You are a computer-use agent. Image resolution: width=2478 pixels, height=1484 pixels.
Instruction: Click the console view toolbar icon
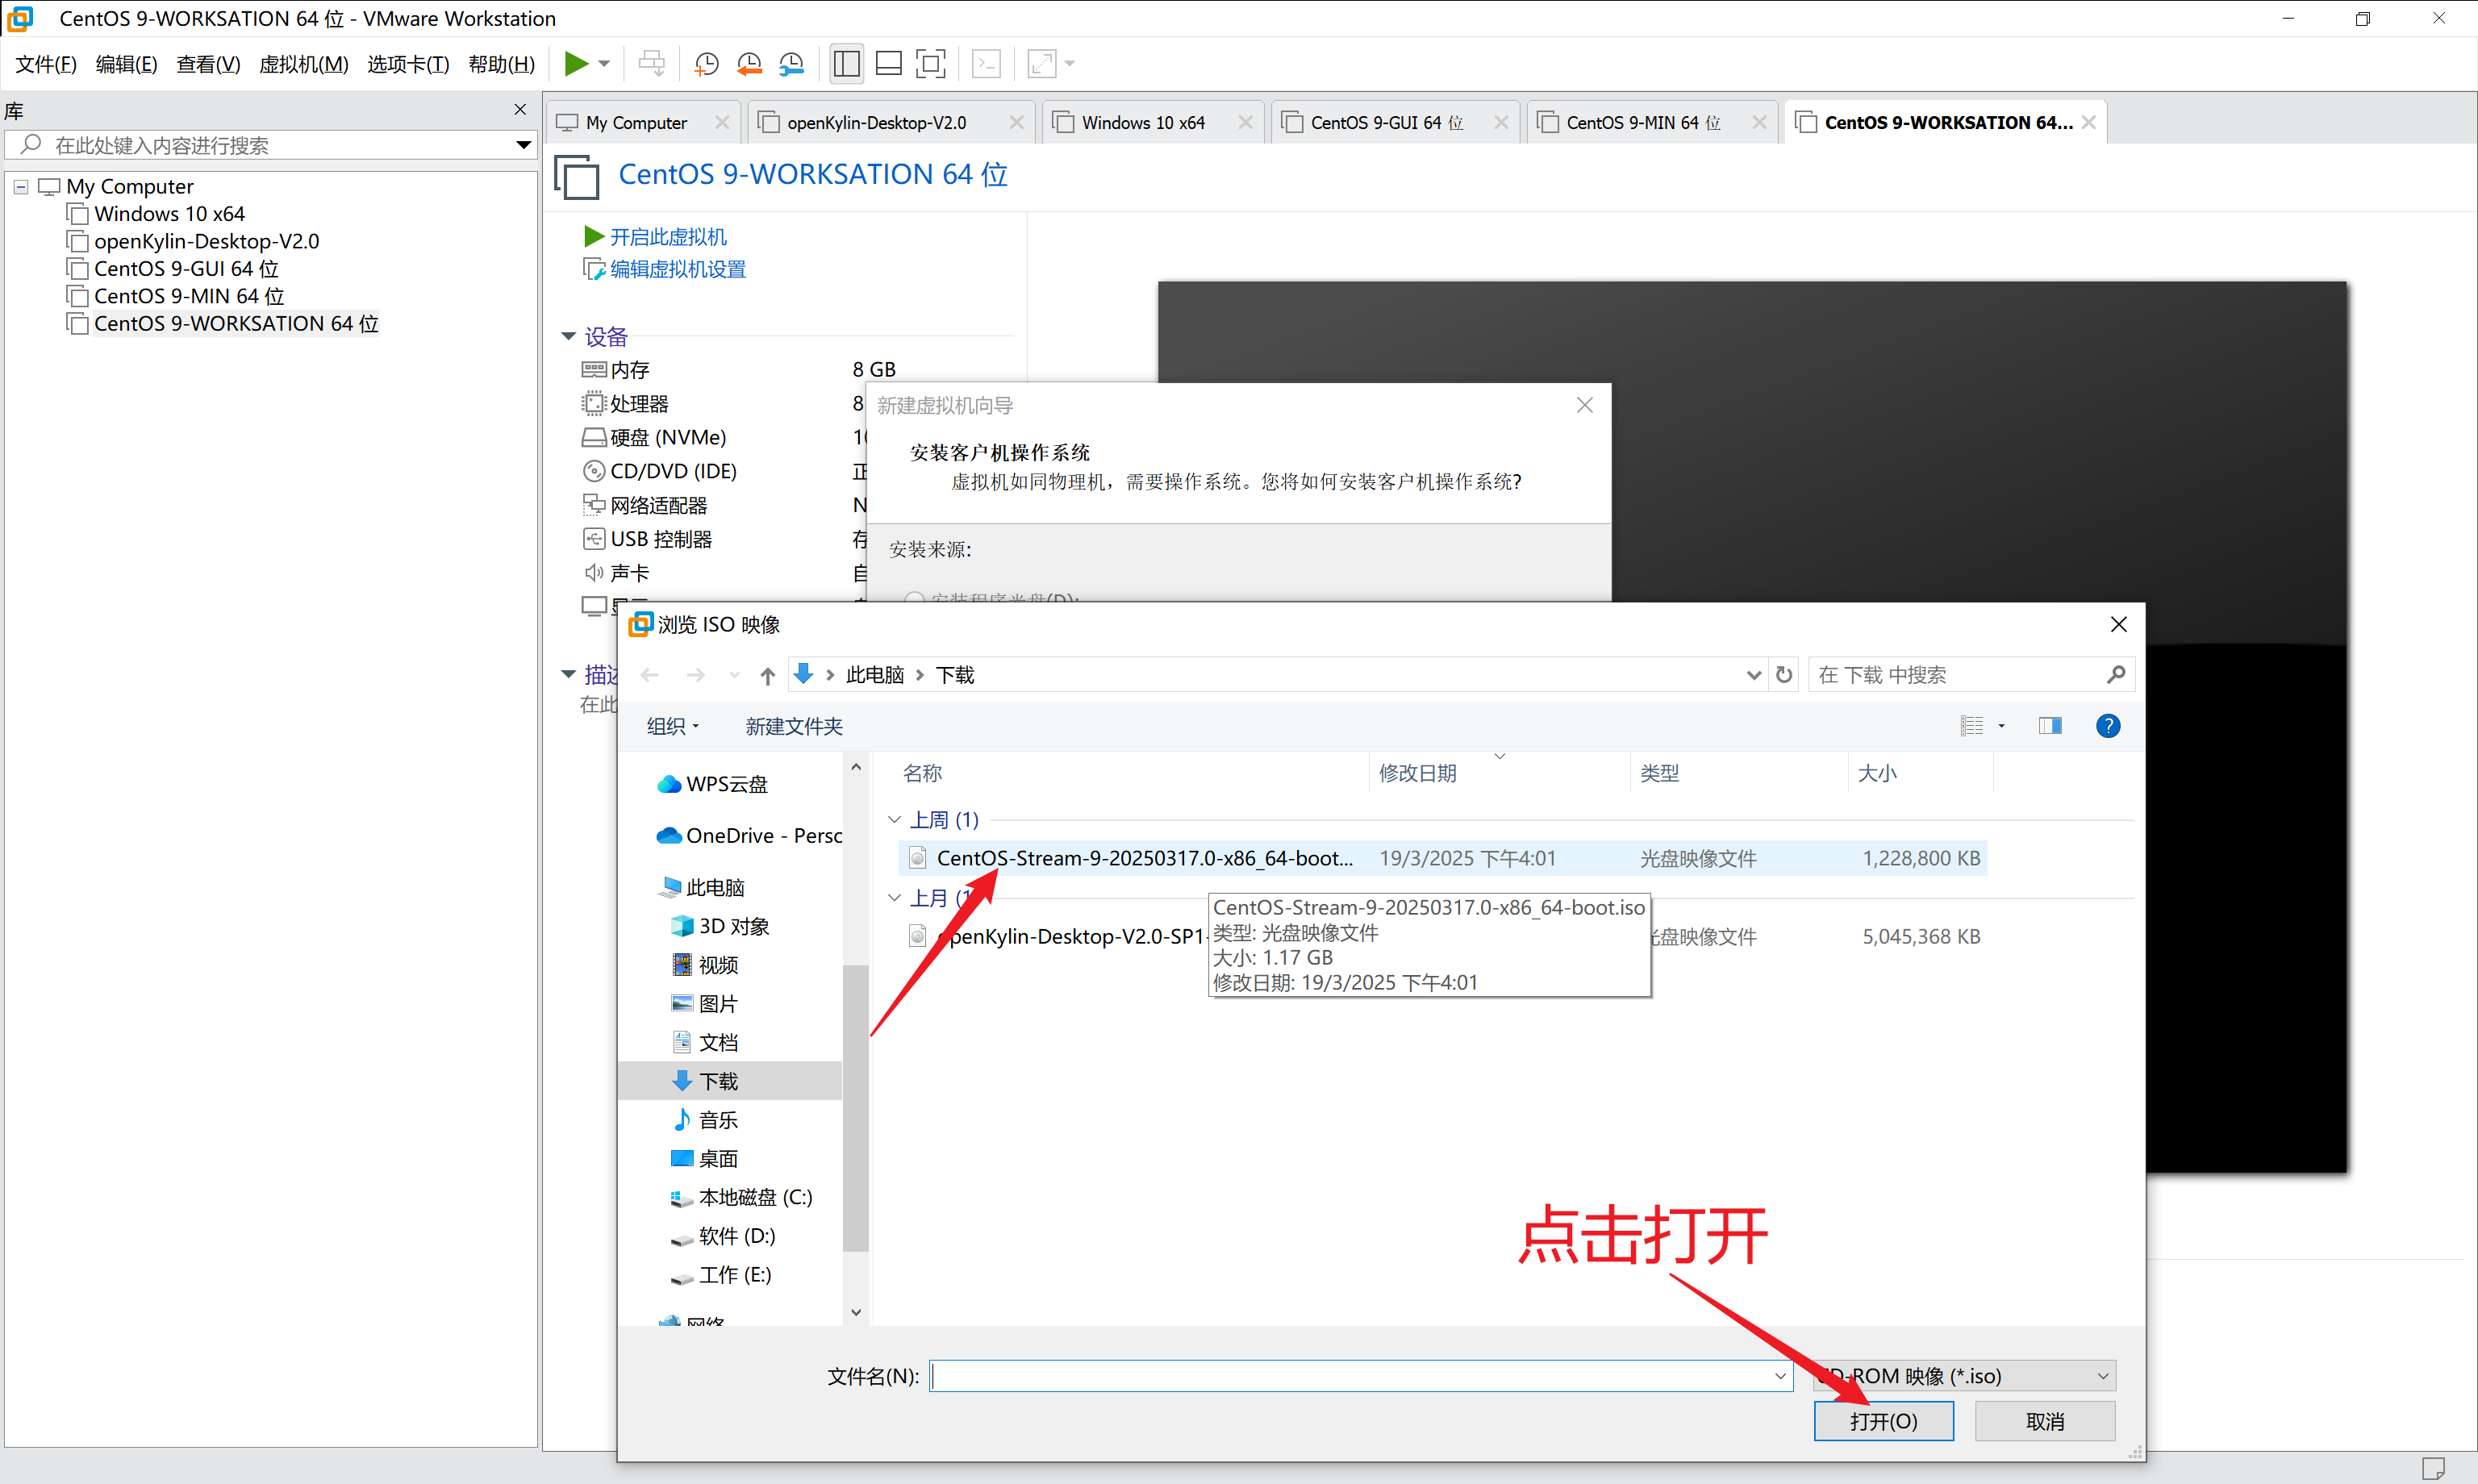pyautogui.click(x=987, y=64)
